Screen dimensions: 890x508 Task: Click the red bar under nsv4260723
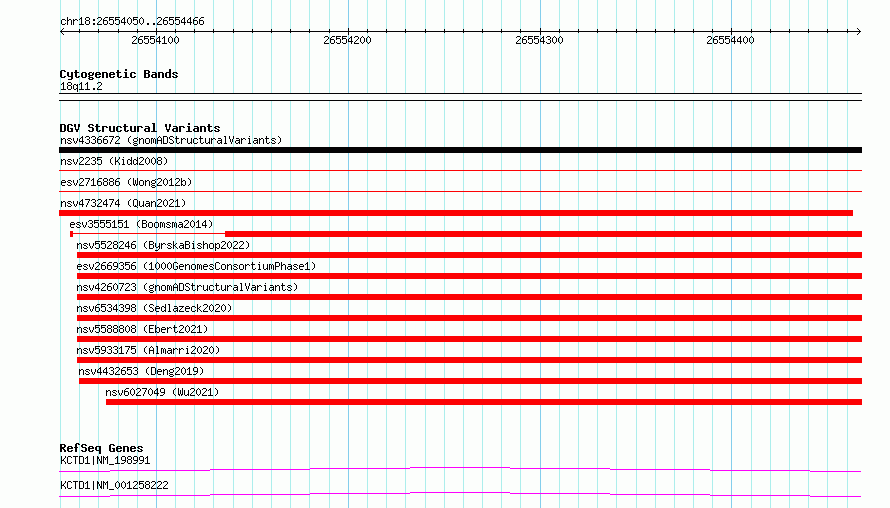click(469, 297)
